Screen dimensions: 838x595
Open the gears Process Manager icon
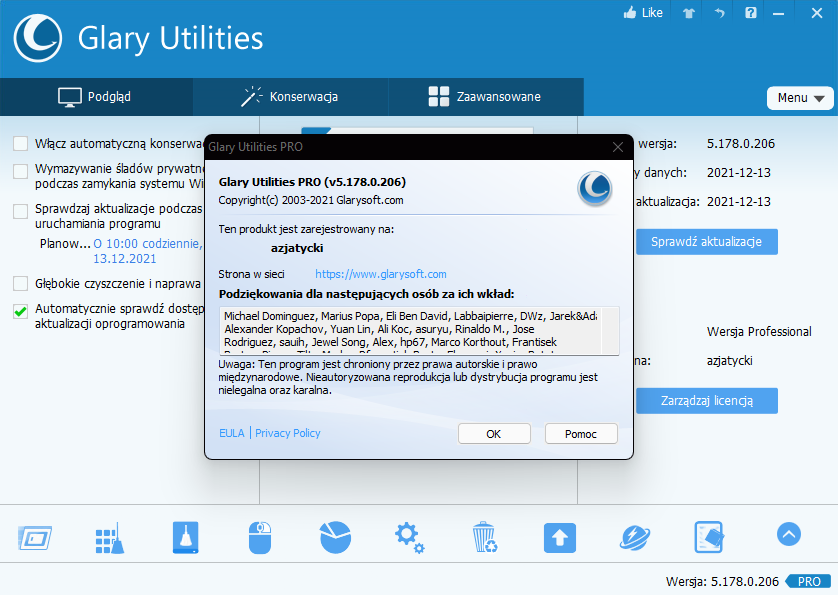tap(409, 538)
